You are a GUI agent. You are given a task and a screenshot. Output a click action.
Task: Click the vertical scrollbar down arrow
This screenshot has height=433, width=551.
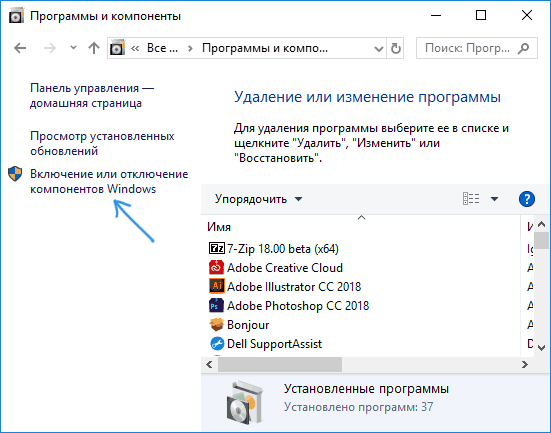coord(542,348)
